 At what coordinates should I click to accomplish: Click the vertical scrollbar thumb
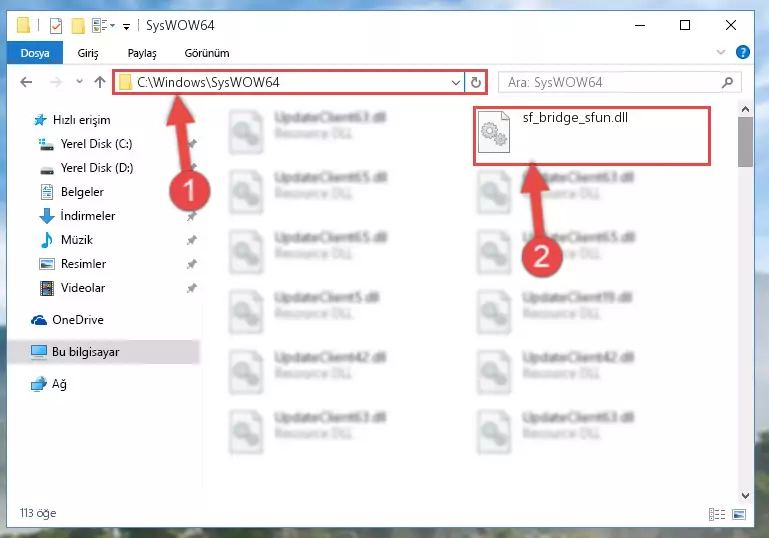coord(745,142)
